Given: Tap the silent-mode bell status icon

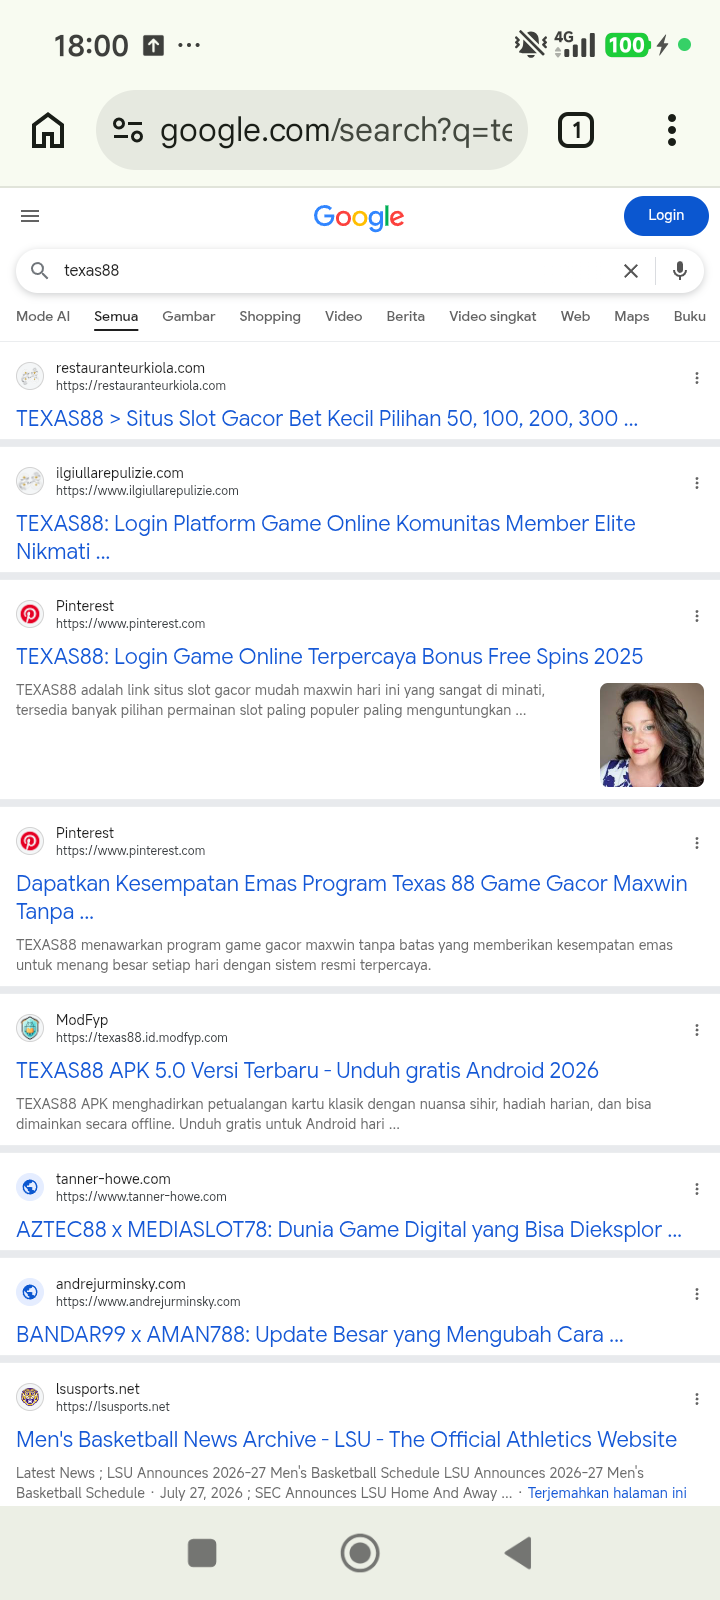Looking at the screenshot, I should [x=530, y=44].
